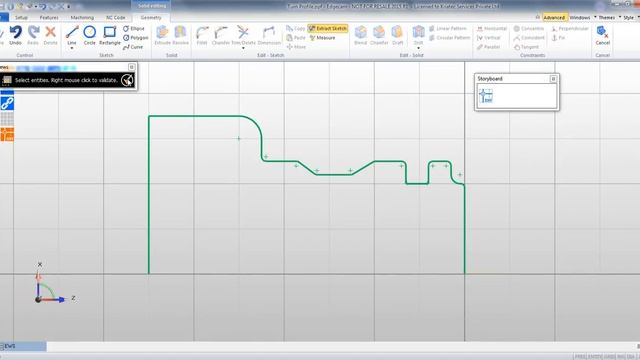The image size is (640, 360).
Task: Apply the Fix constraint
Action: coord(558,38)
